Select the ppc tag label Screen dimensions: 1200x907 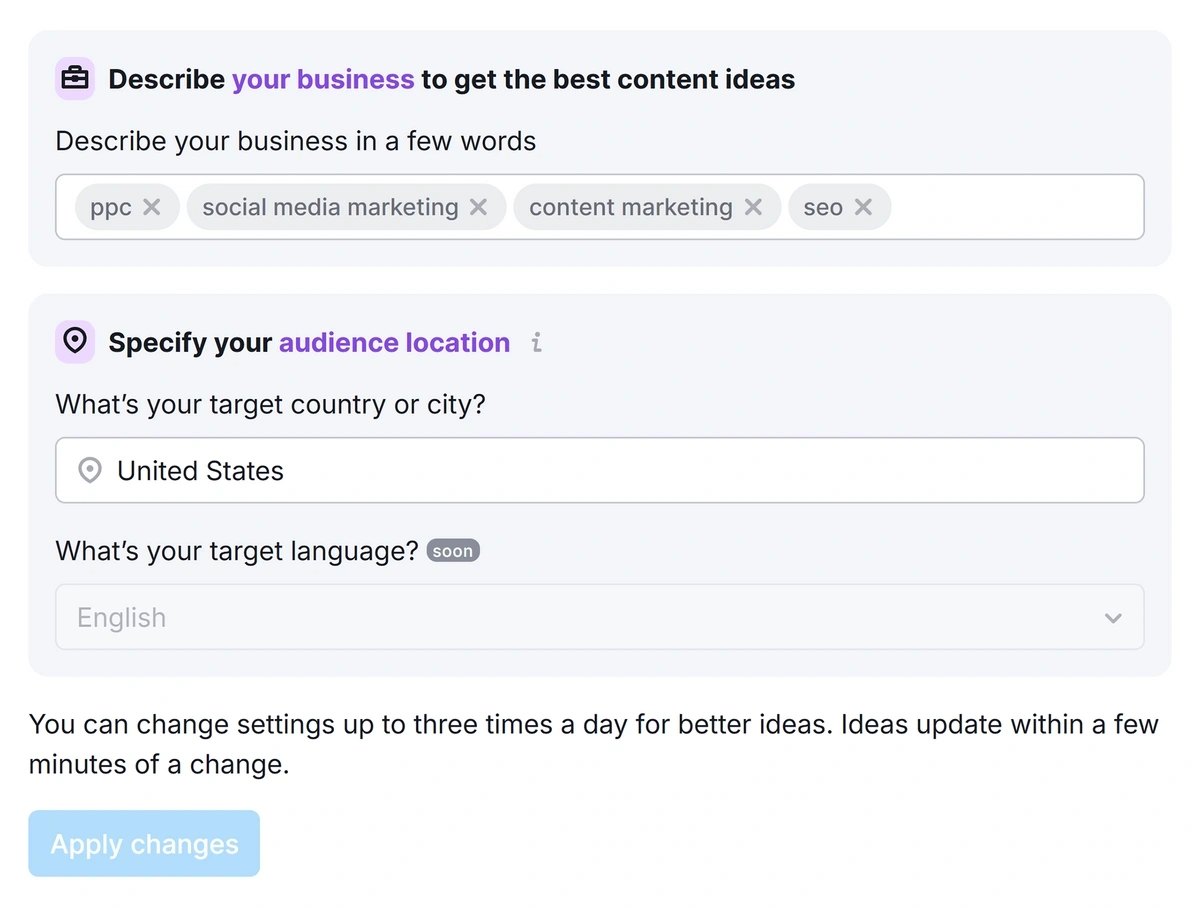110,207
